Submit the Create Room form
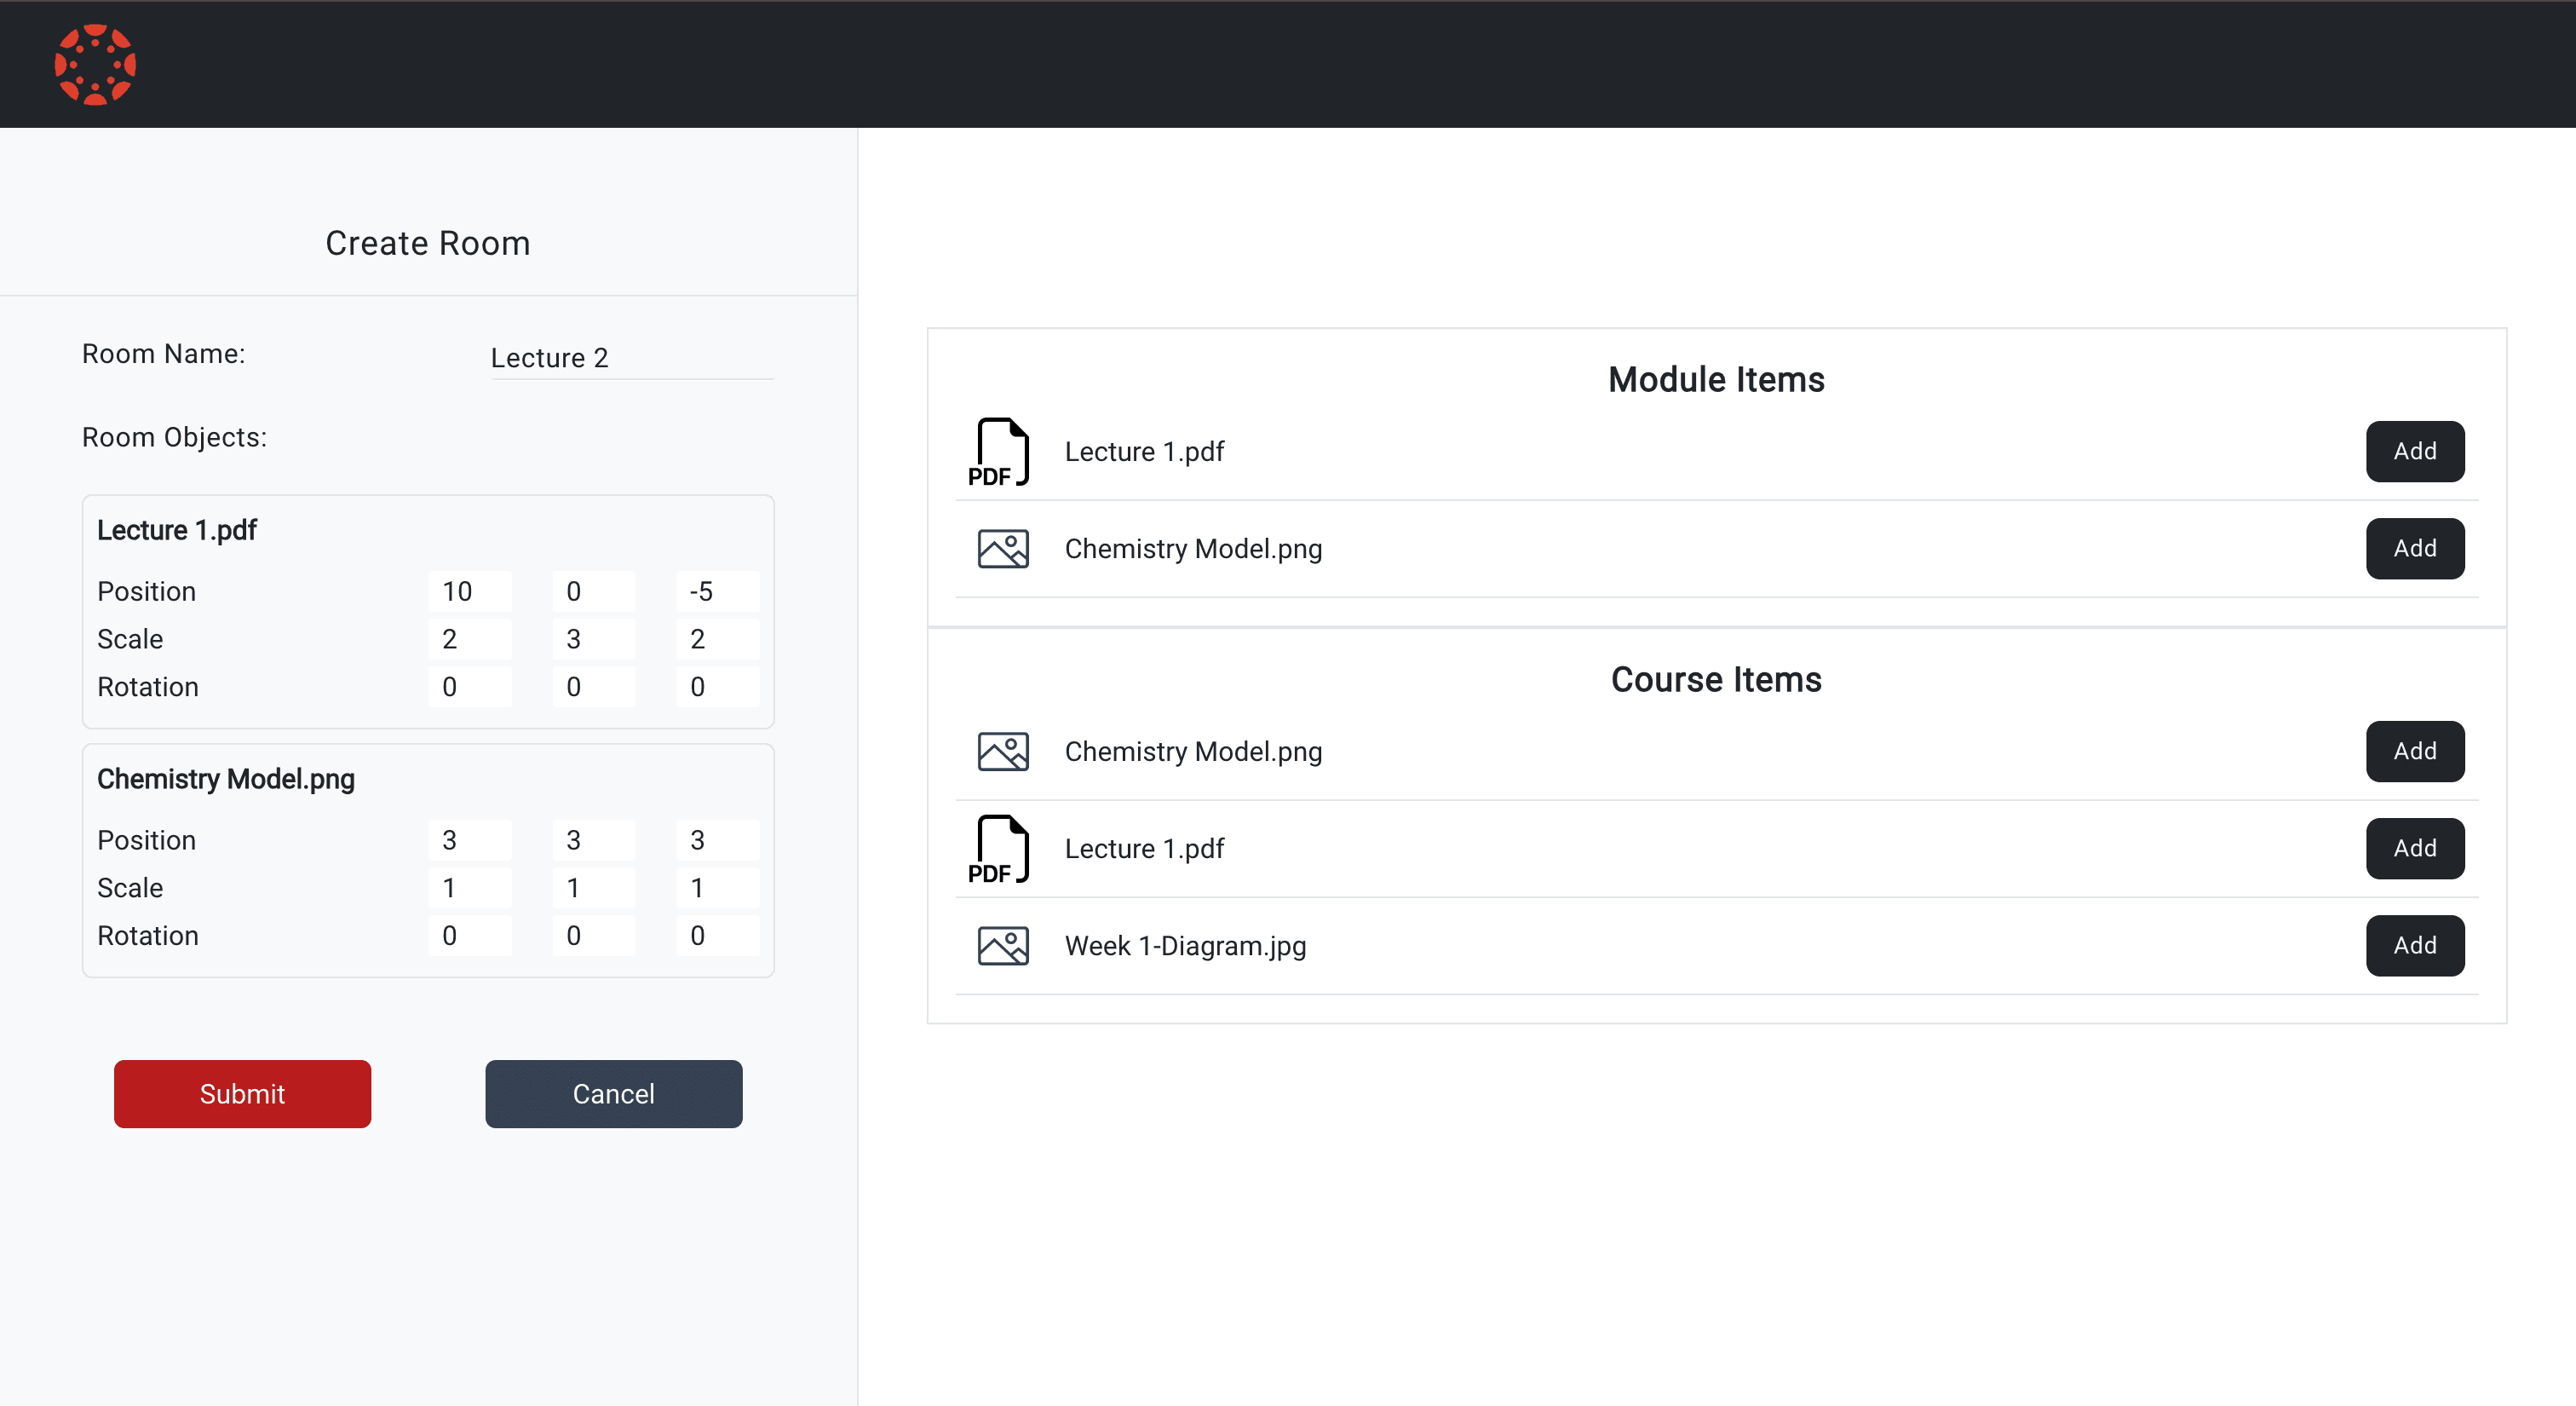2576x1406 pixels. [x=242, y=1094]
